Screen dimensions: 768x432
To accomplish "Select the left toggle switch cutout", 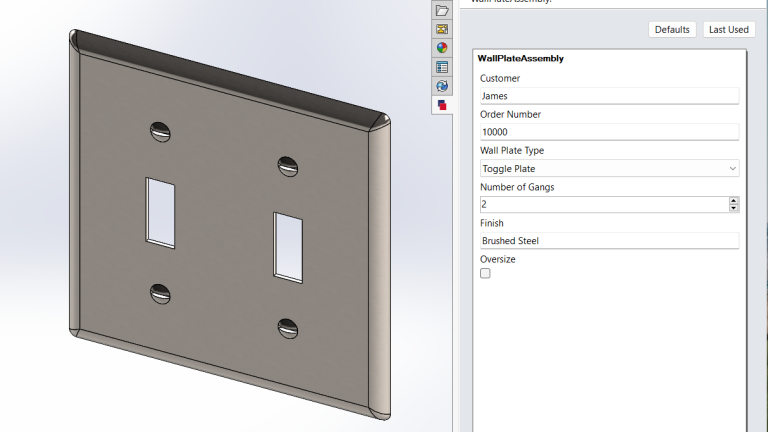I will 159,210.
